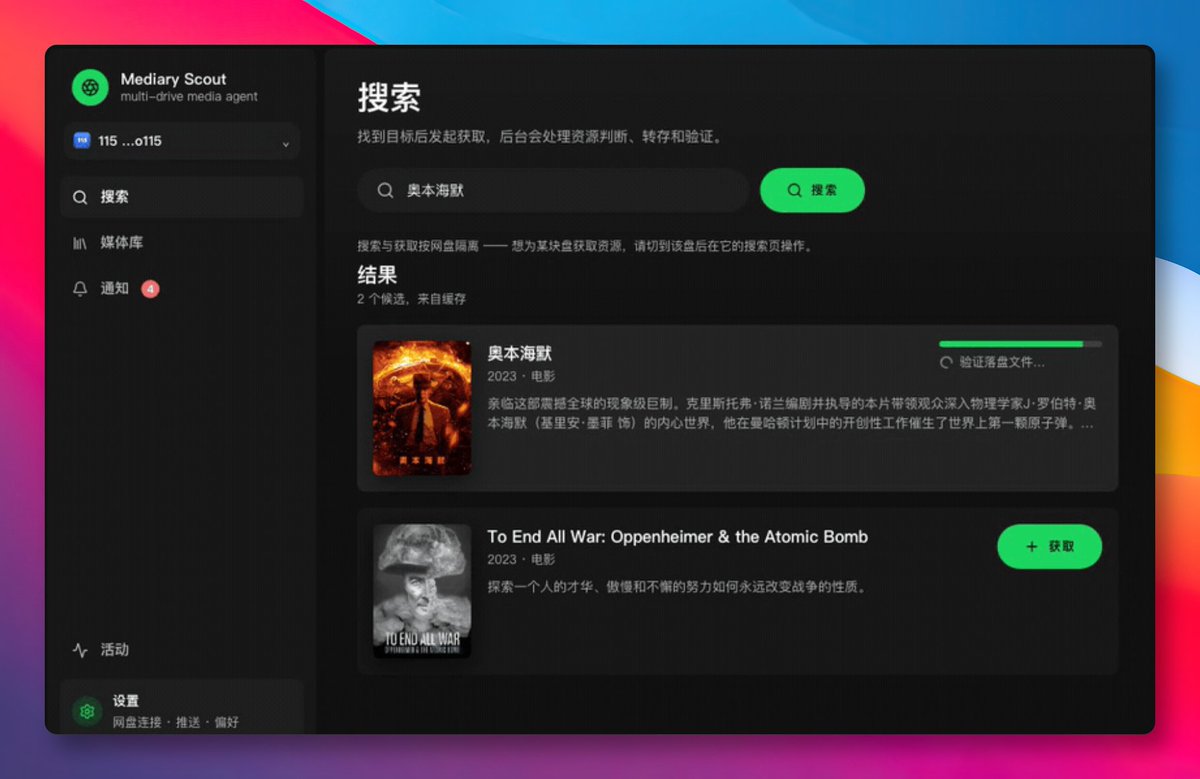Click the 搜索与获取按网盘隔离 hint text
The width and height of the screenshot is (1200, 779).
(x=584, y=246)
